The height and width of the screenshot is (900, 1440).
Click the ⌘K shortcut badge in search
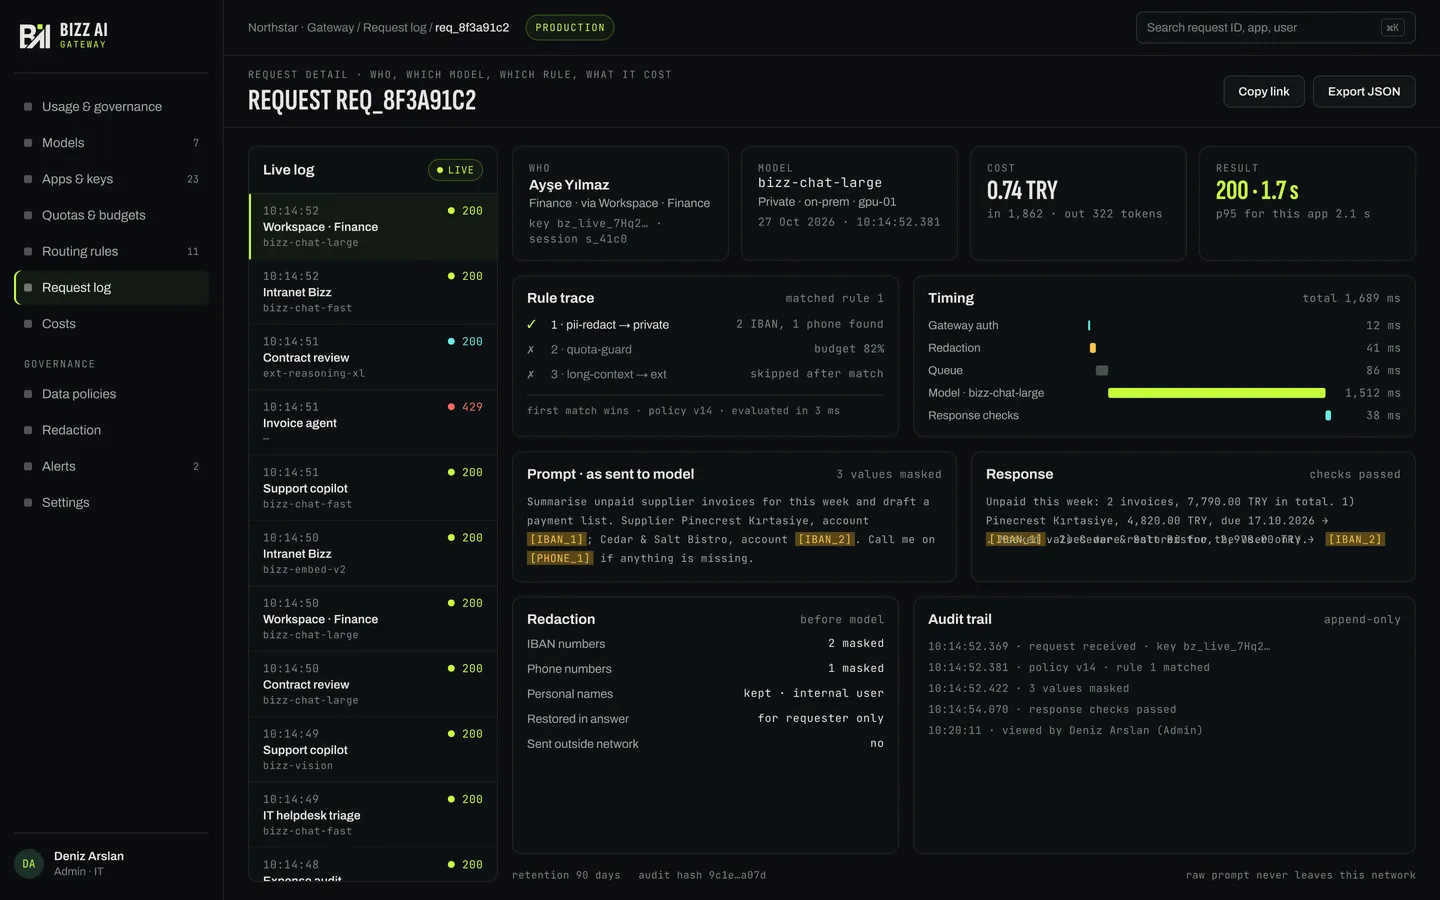click(1392, 28)
